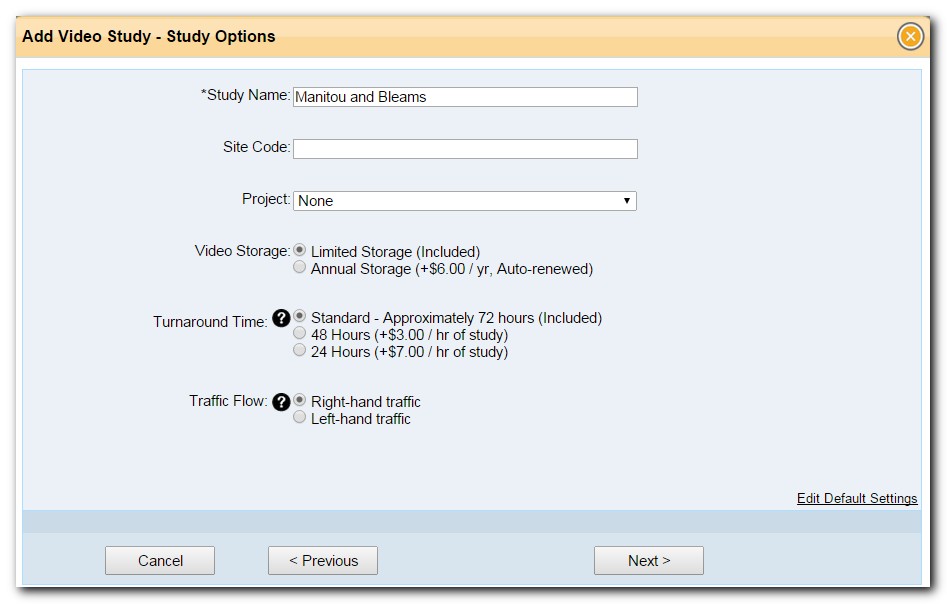The image size is (947, 604).
Task: Open Edit Default Settings
Action: [x=856, y=498]
